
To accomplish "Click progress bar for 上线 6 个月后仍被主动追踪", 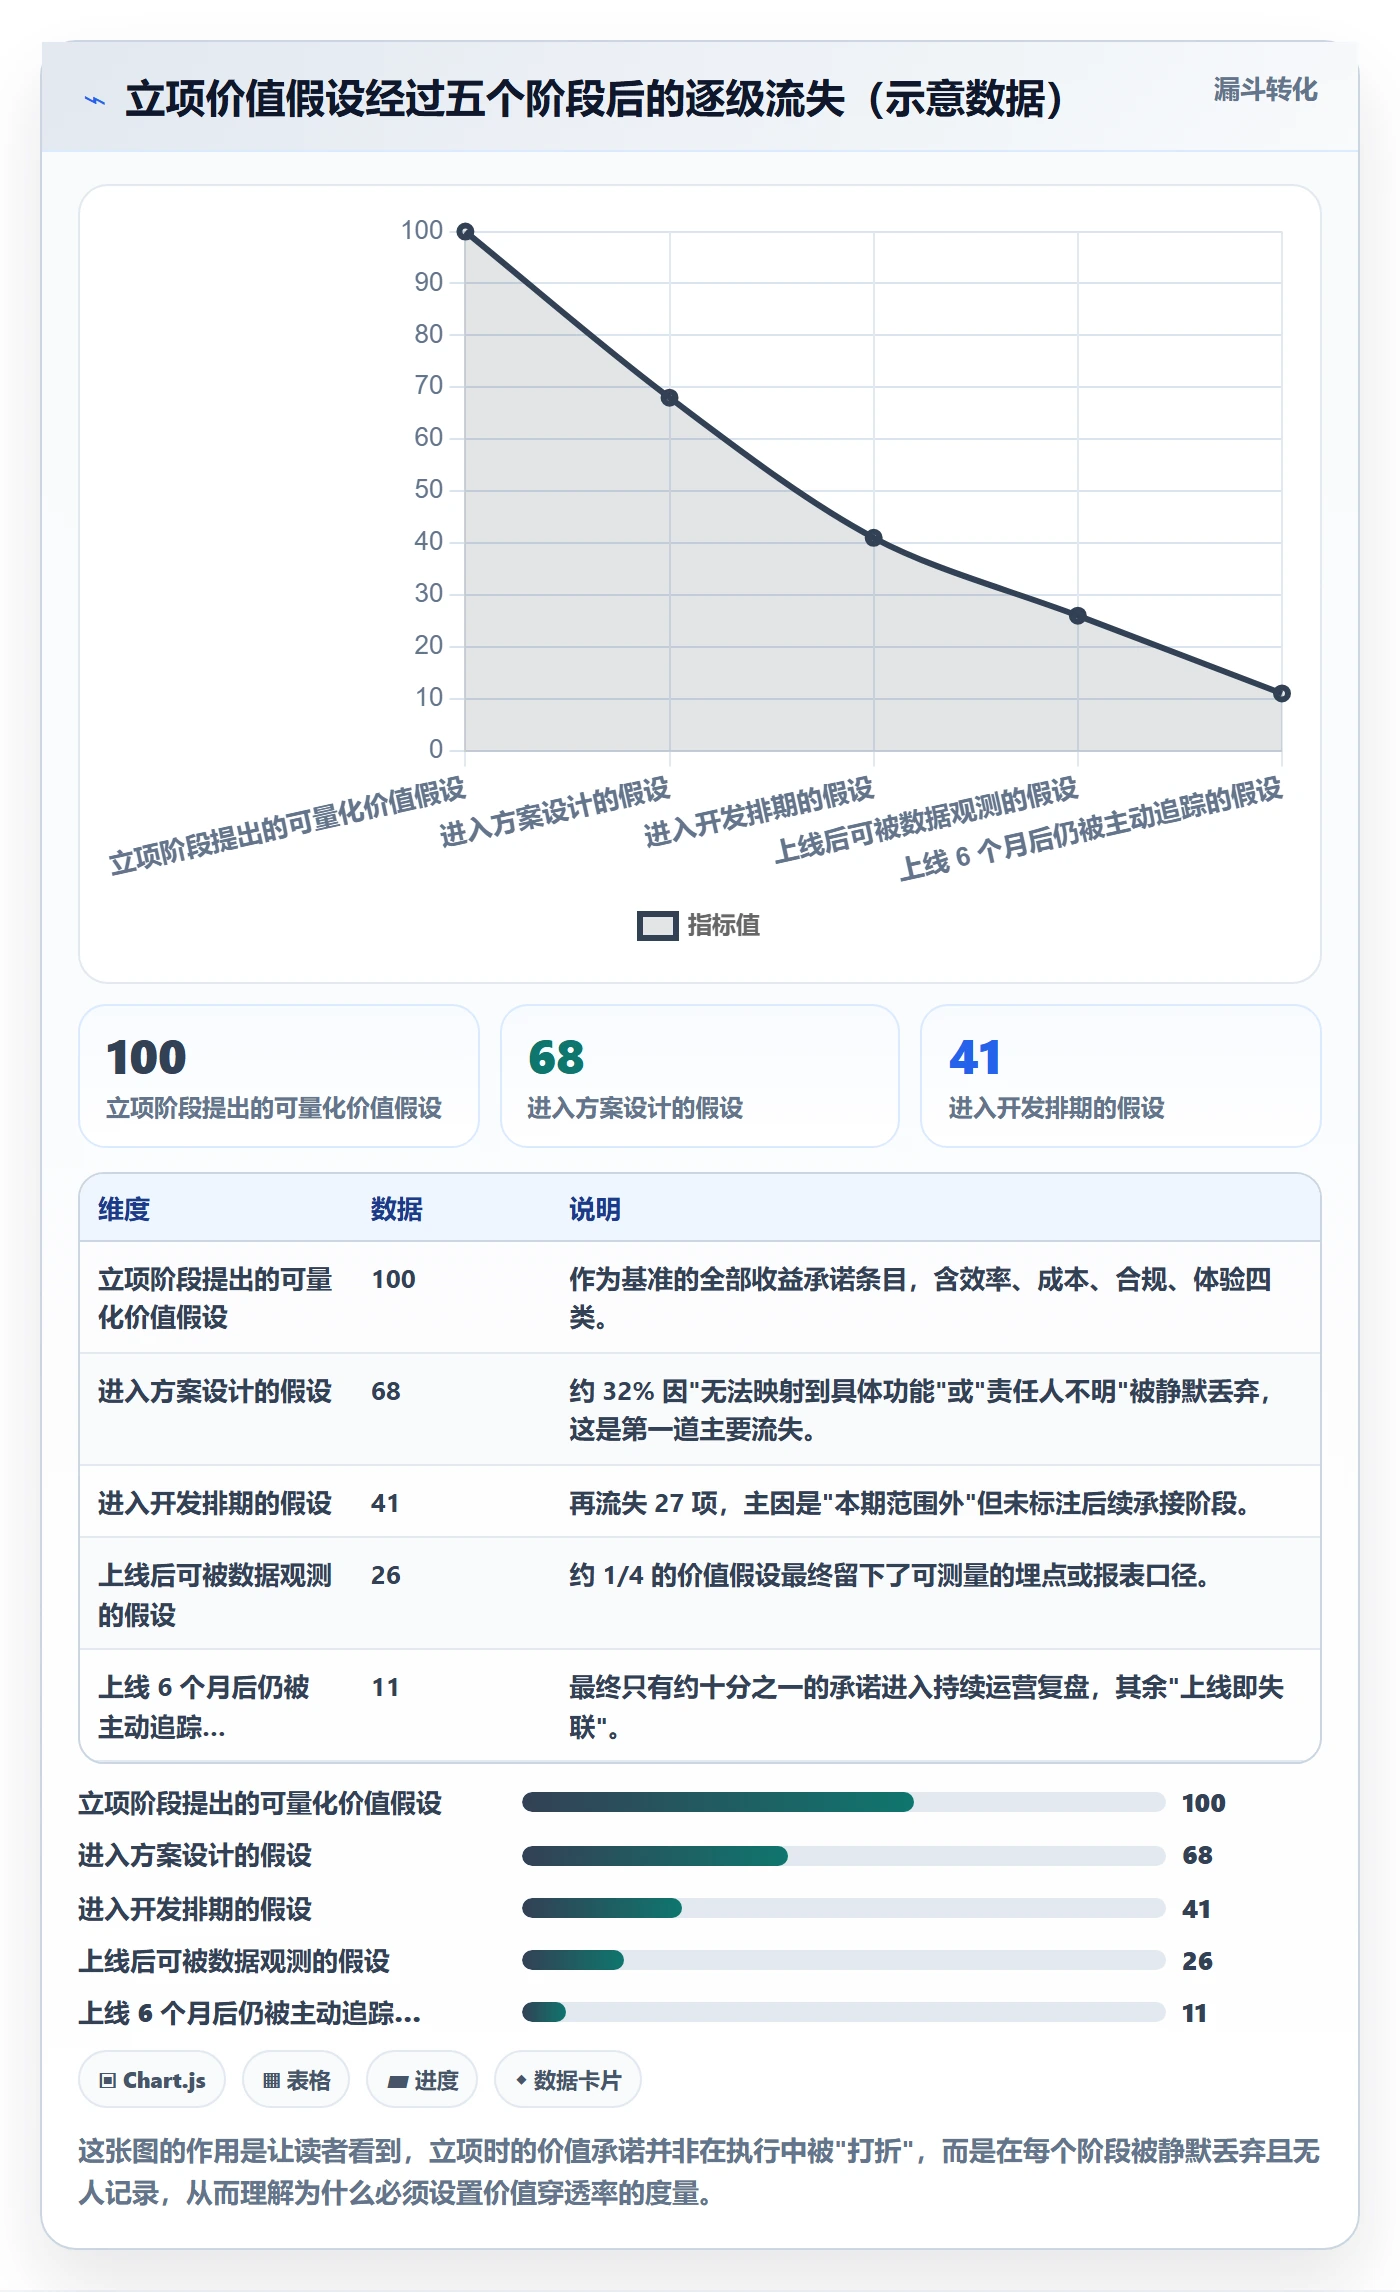I will click(x=843, y=2012).
